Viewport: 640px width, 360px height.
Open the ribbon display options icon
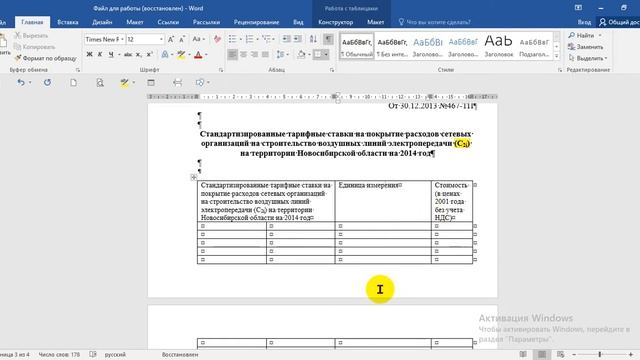point(578,8)
